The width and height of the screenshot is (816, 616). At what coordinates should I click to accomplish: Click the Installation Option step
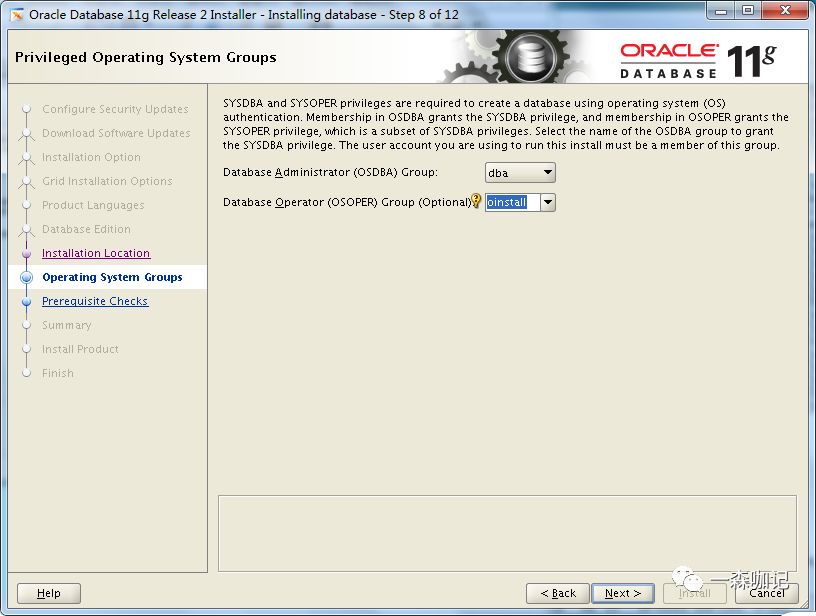[x=91, y=157]
